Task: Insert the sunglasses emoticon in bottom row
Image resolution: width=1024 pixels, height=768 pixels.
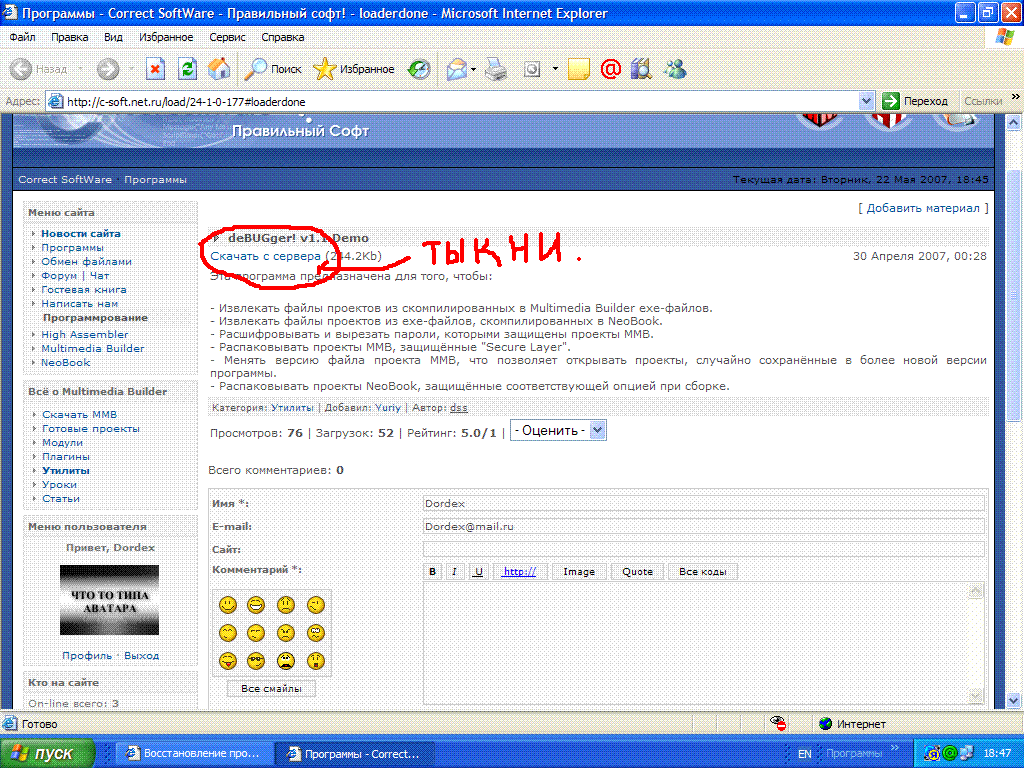Action: [x=256, y=661]
